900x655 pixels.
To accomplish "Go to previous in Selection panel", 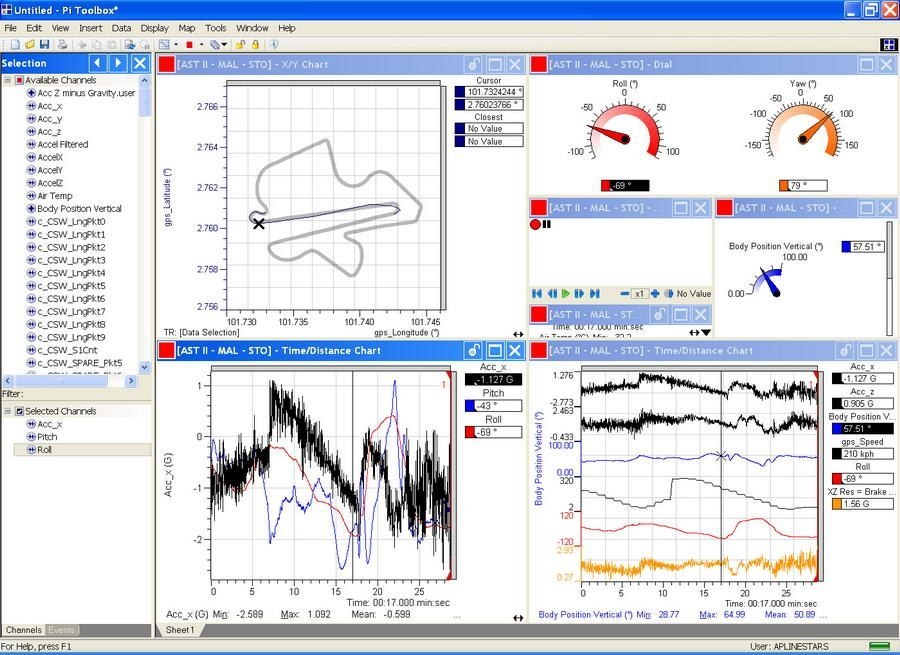I will tap(98, 63).
